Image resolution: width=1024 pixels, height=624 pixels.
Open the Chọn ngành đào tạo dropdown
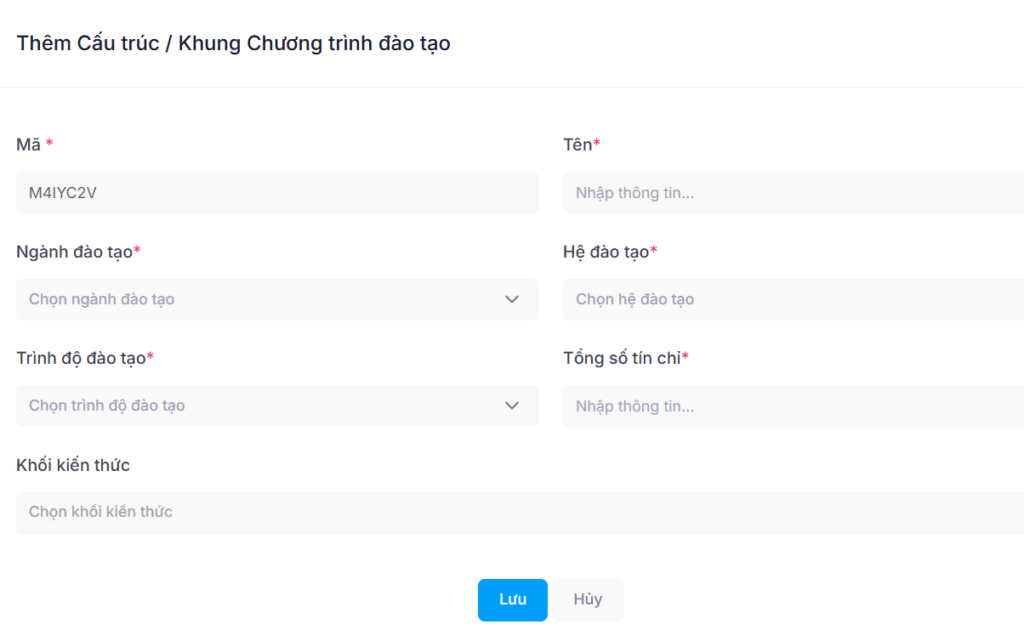[x=278, y=300]
